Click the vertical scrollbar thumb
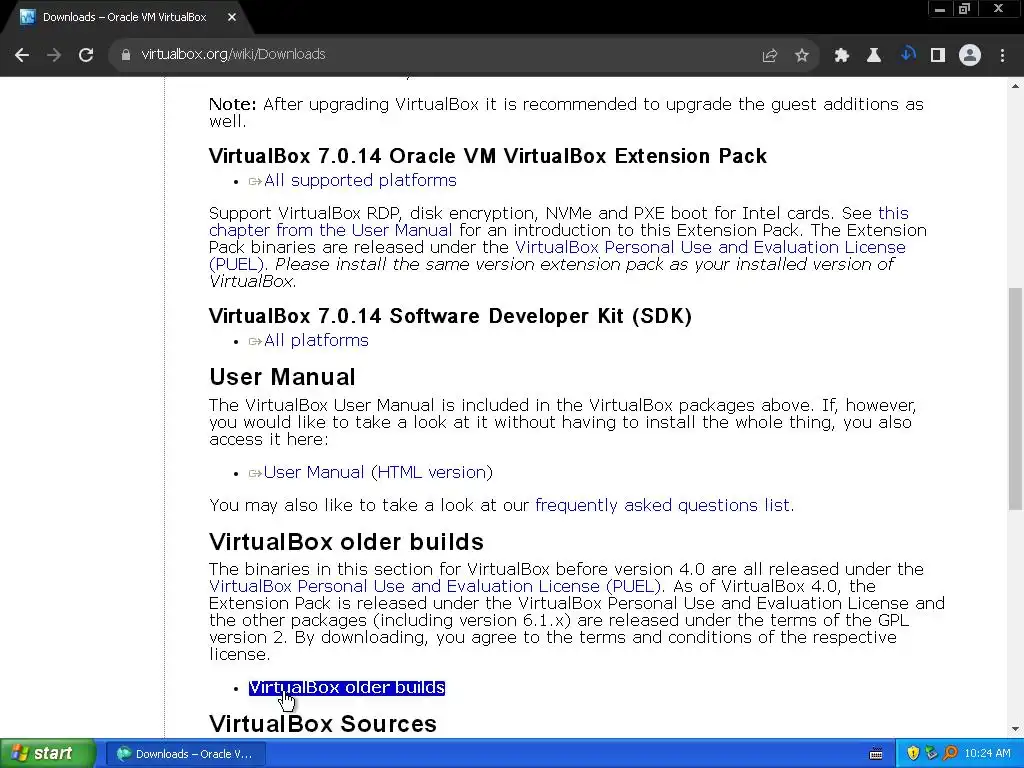This screenshot has width=1024, height=768. pyautogui.click(x=1016, y=398)
